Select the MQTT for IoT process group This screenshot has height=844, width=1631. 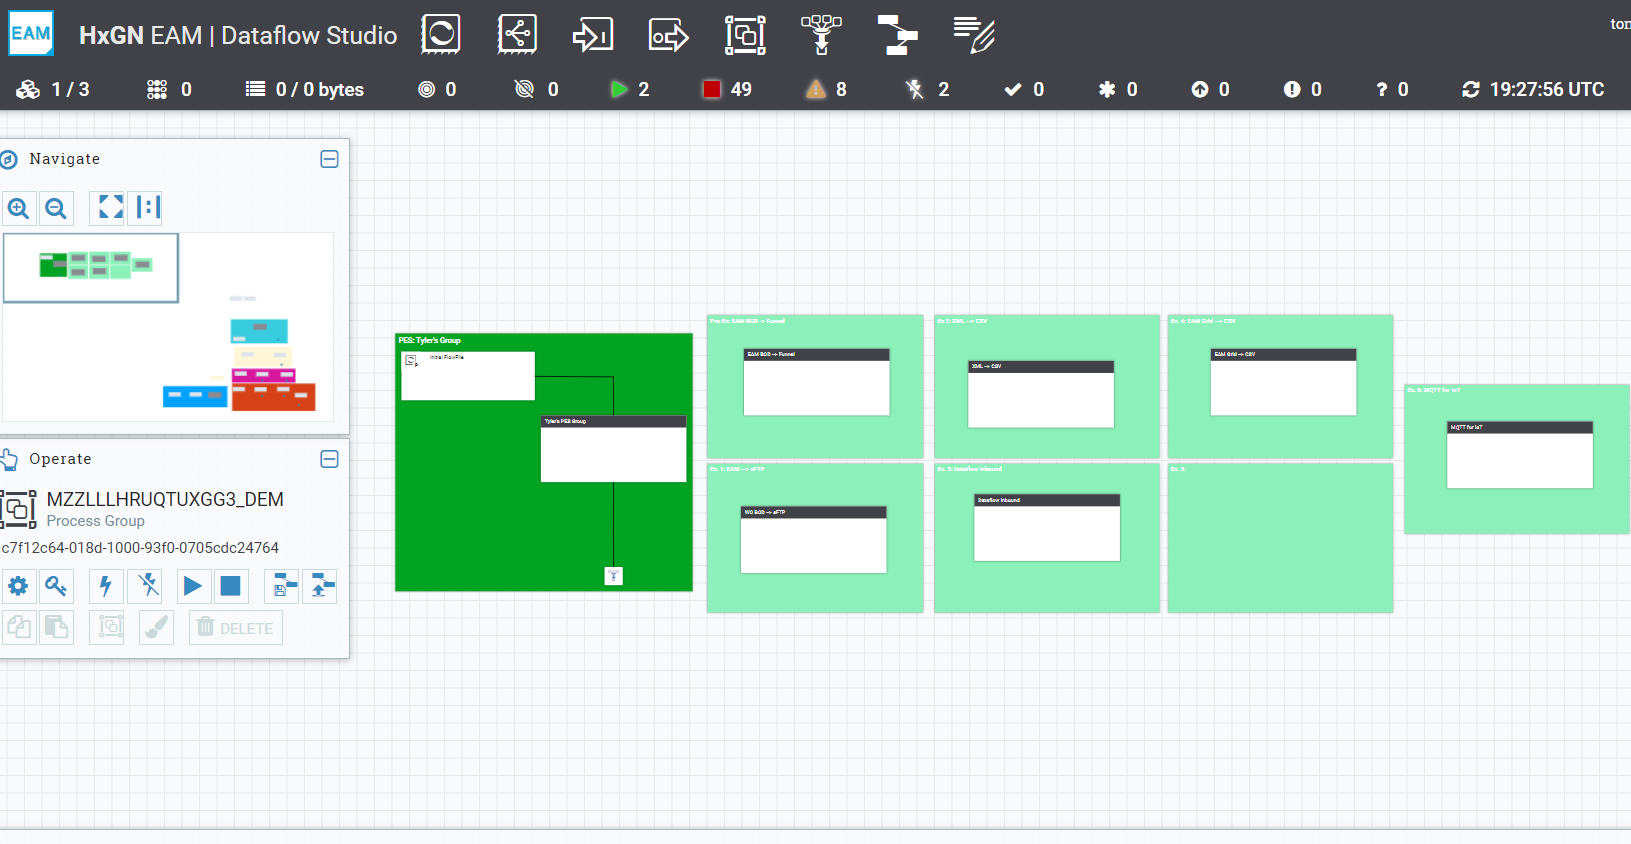click(x=1520, y=455)
